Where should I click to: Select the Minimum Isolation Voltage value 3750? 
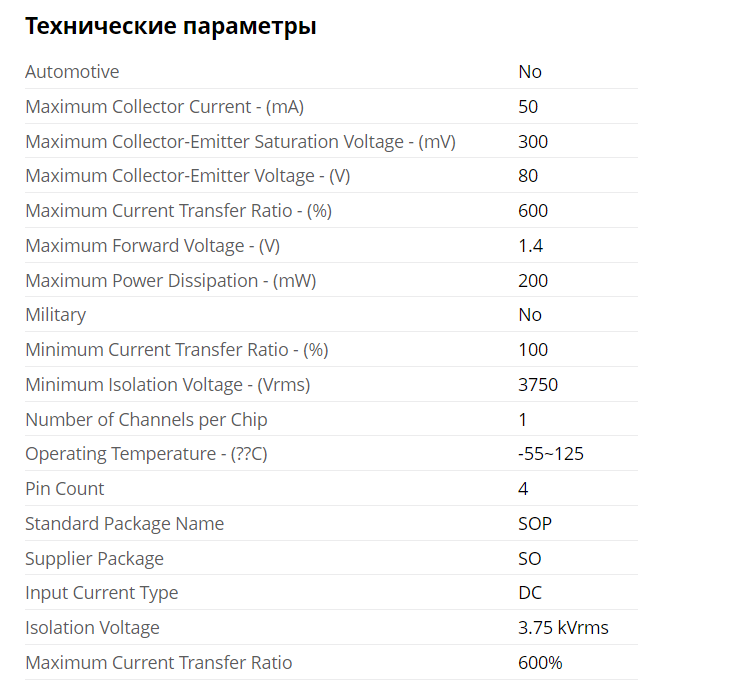538,385
